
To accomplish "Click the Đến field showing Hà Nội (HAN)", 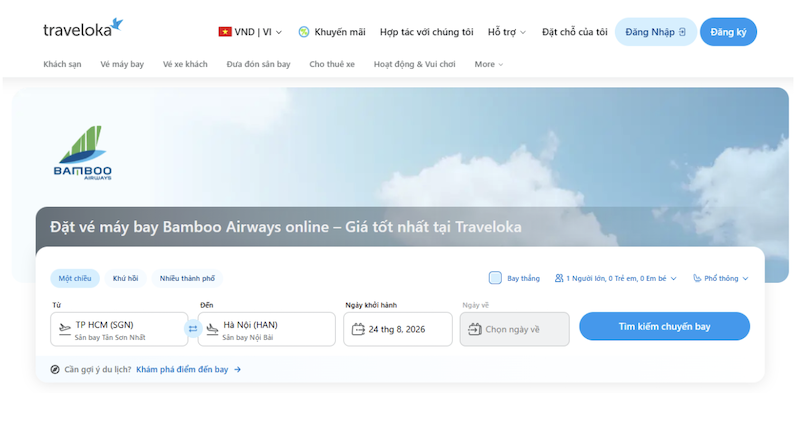I will click(266, 329).
